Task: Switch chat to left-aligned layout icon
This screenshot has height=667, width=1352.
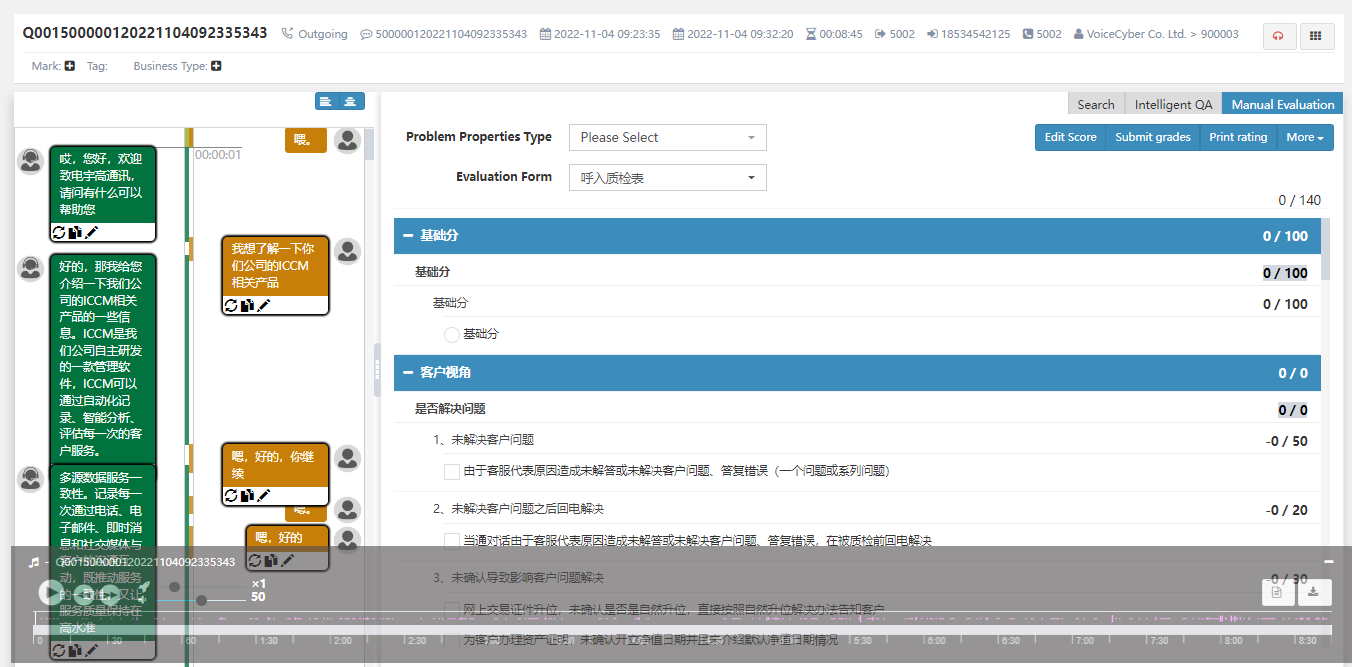Action: coord(325,101)
